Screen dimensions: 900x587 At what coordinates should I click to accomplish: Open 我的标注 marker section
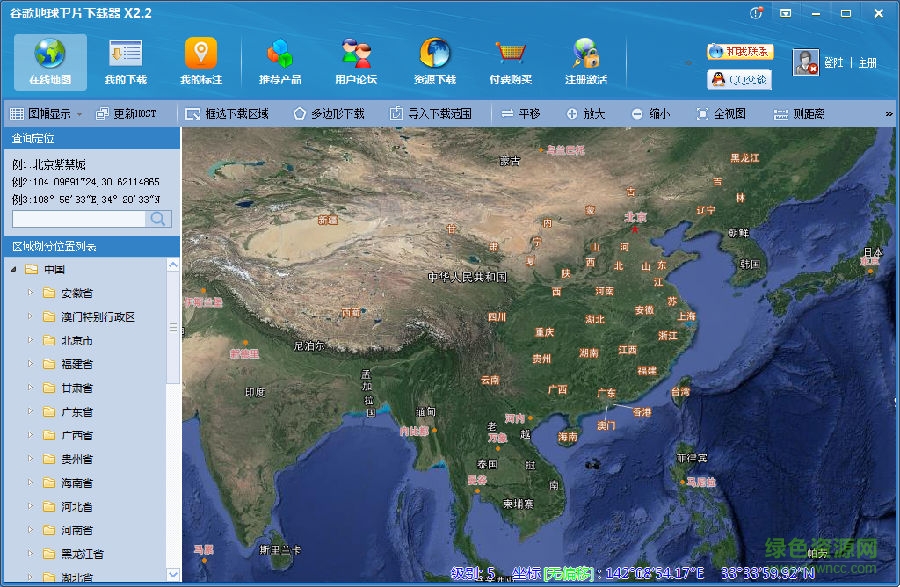[x=201, y=62]
